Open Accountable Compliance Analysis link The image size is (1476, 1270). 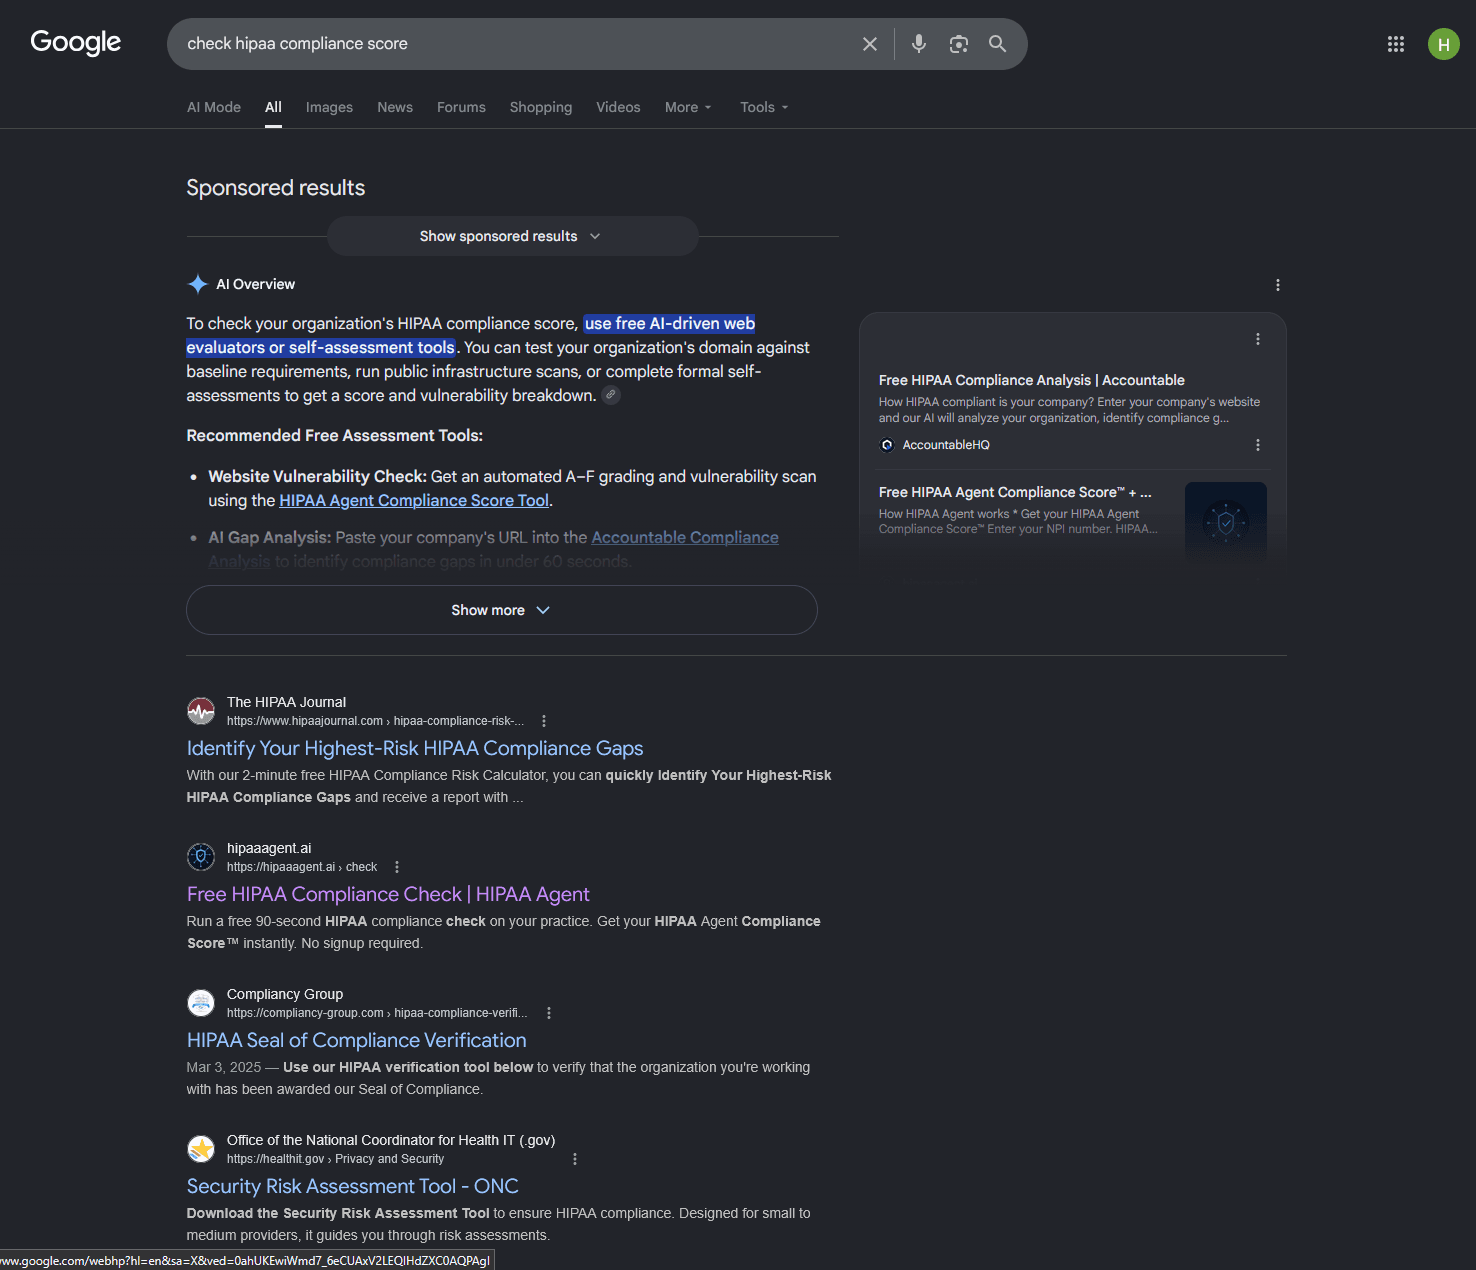point(685,538)
